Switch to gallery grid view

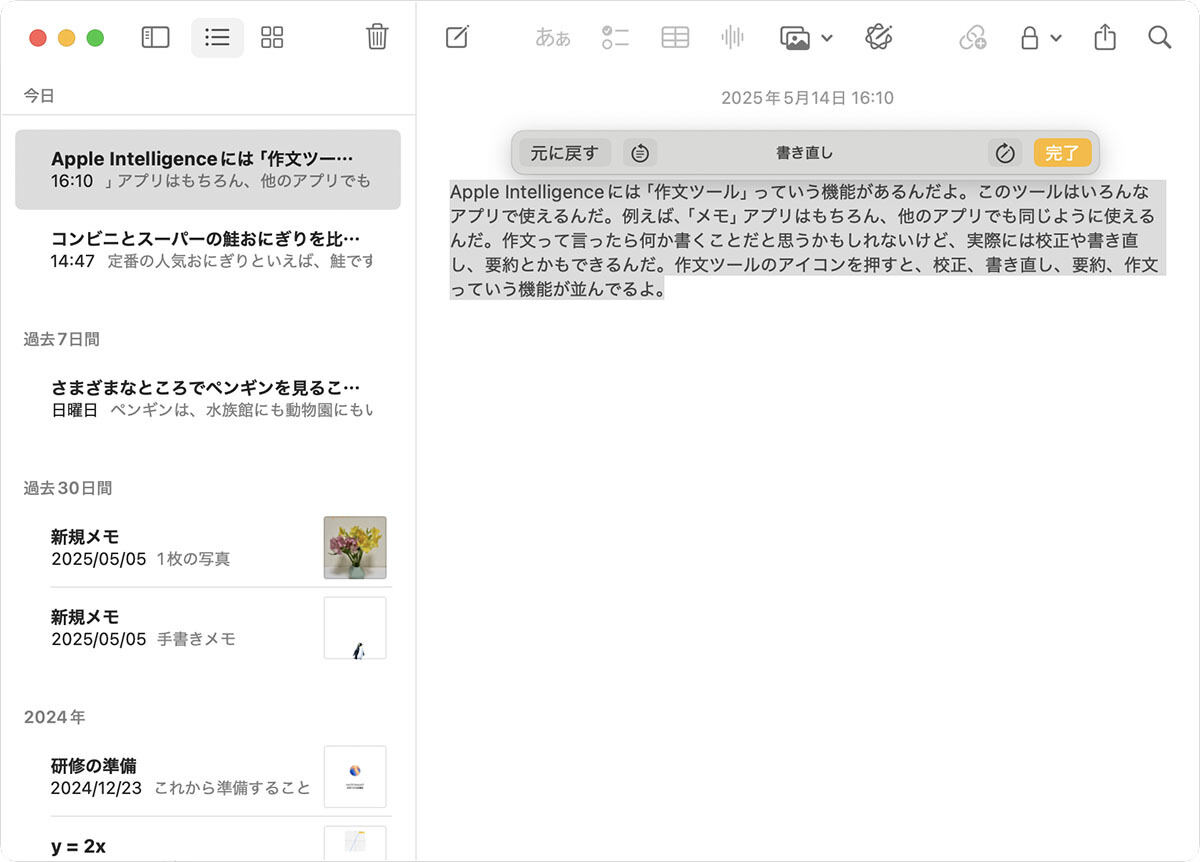tap(272, 38)
